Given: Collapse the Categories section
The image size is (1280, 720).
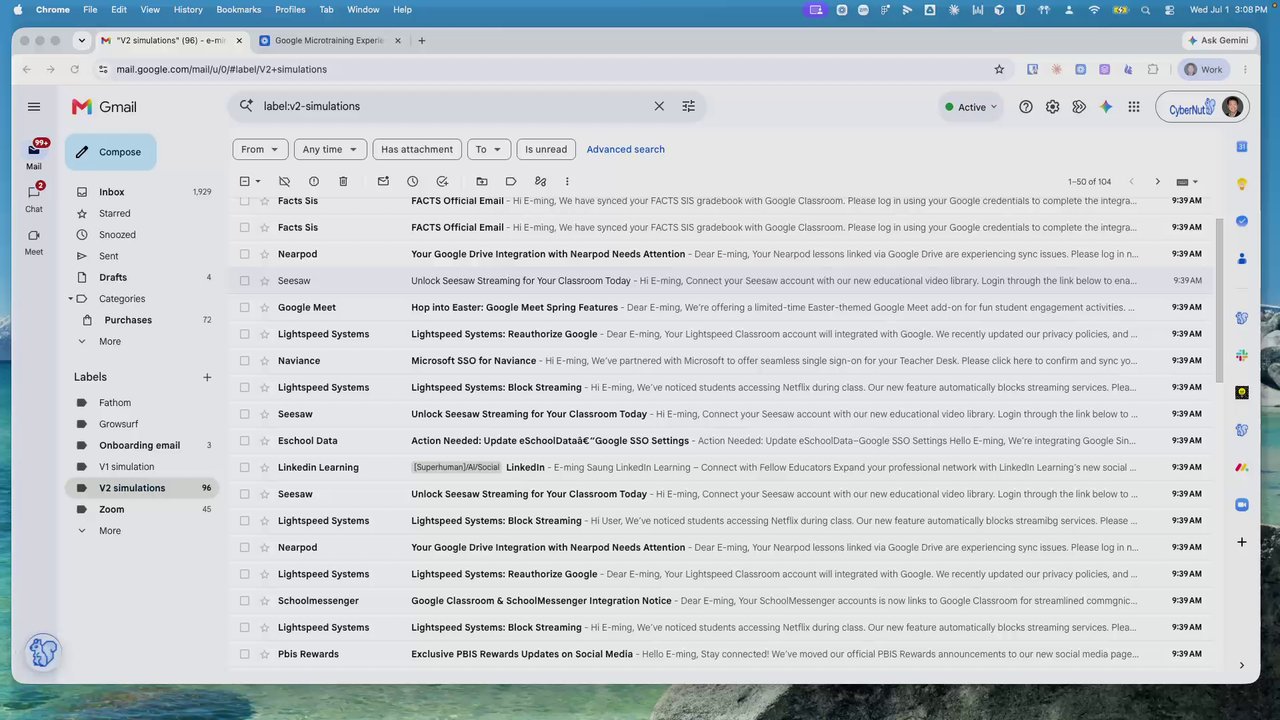Looking at the screenshot, I should [x=71, y=299].
